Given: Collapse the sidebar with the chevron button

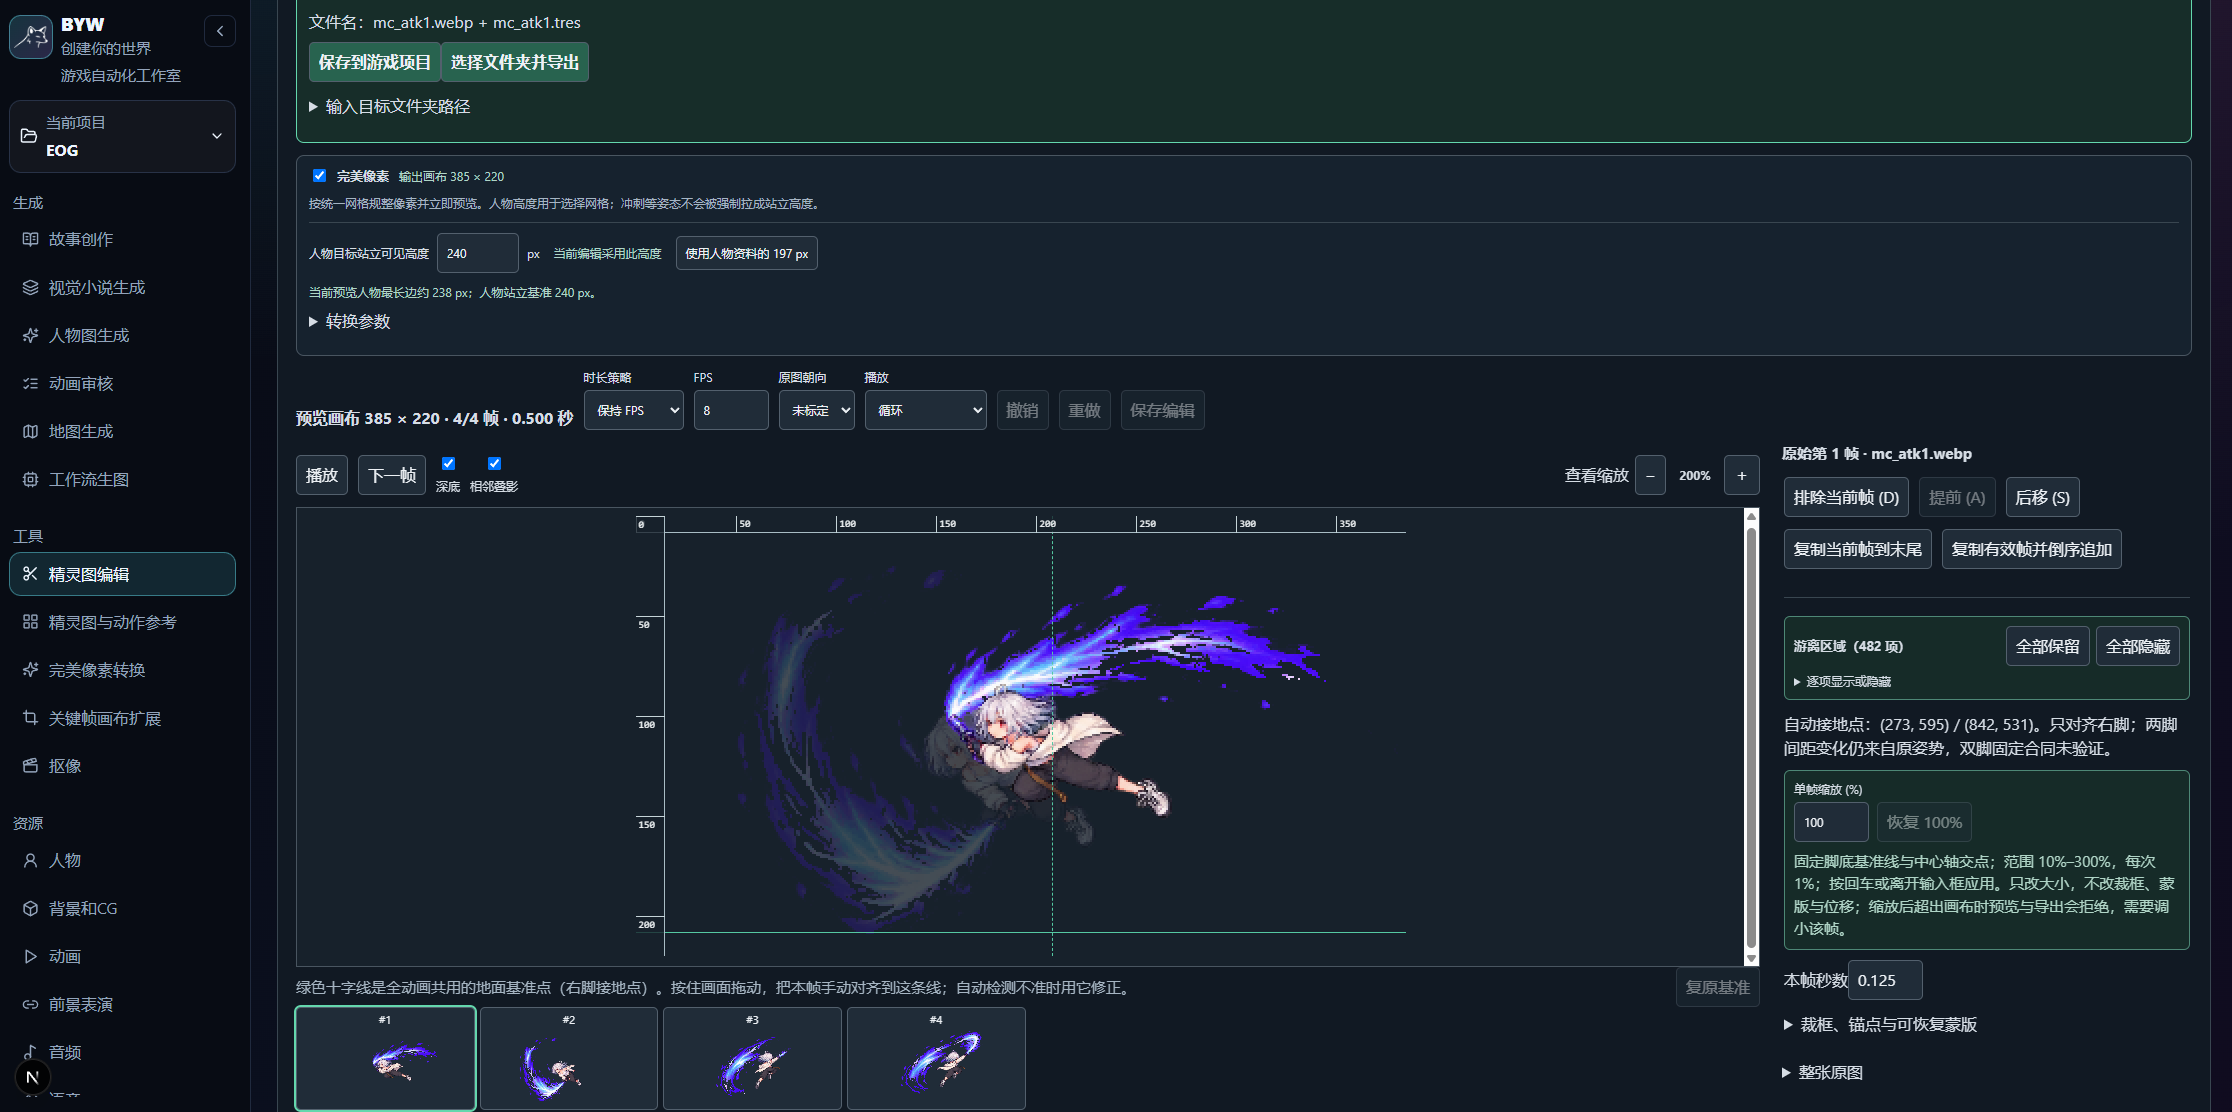Looking at the screenshot, I should click(220, 31).
